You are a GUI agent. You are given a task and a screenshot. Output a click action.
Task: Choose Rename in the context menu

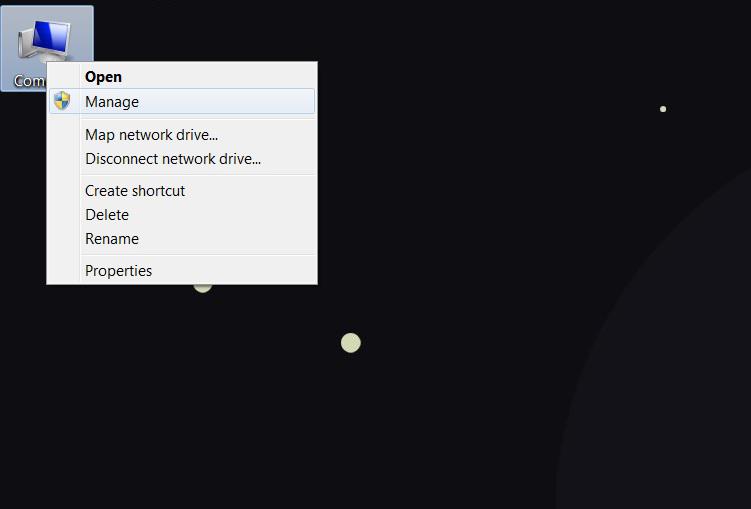tap(112, 239)
